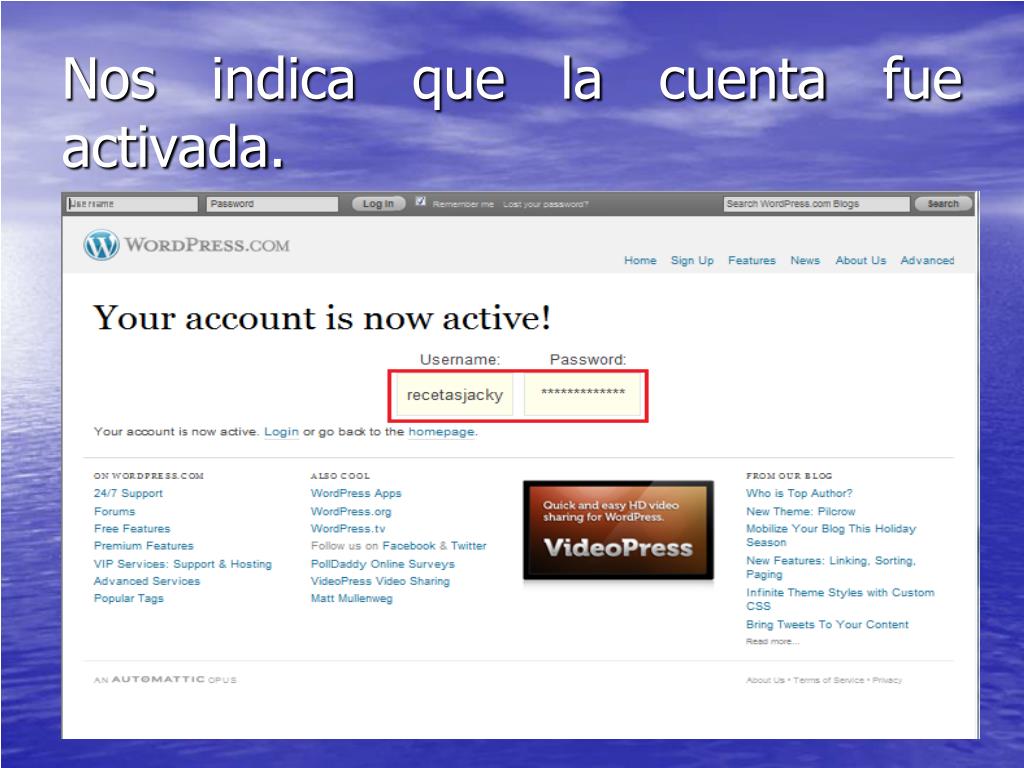Click the VideoPress banner image

point(618,530)
